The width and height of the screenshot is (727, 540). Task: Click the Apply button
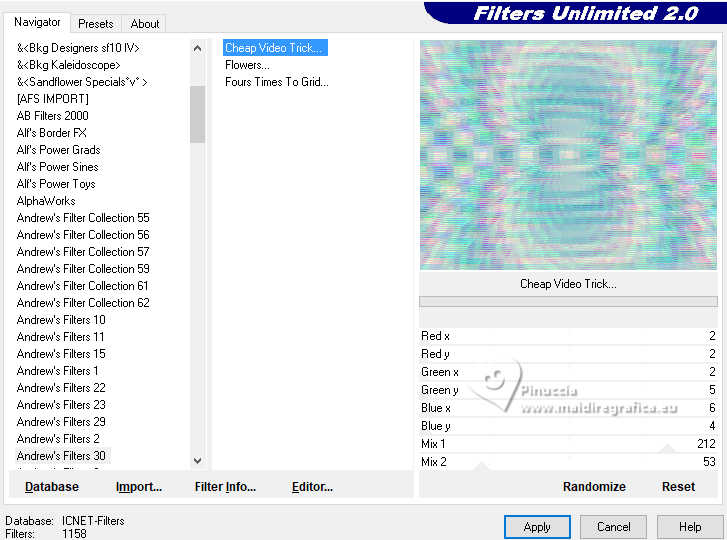coord(537,527)
